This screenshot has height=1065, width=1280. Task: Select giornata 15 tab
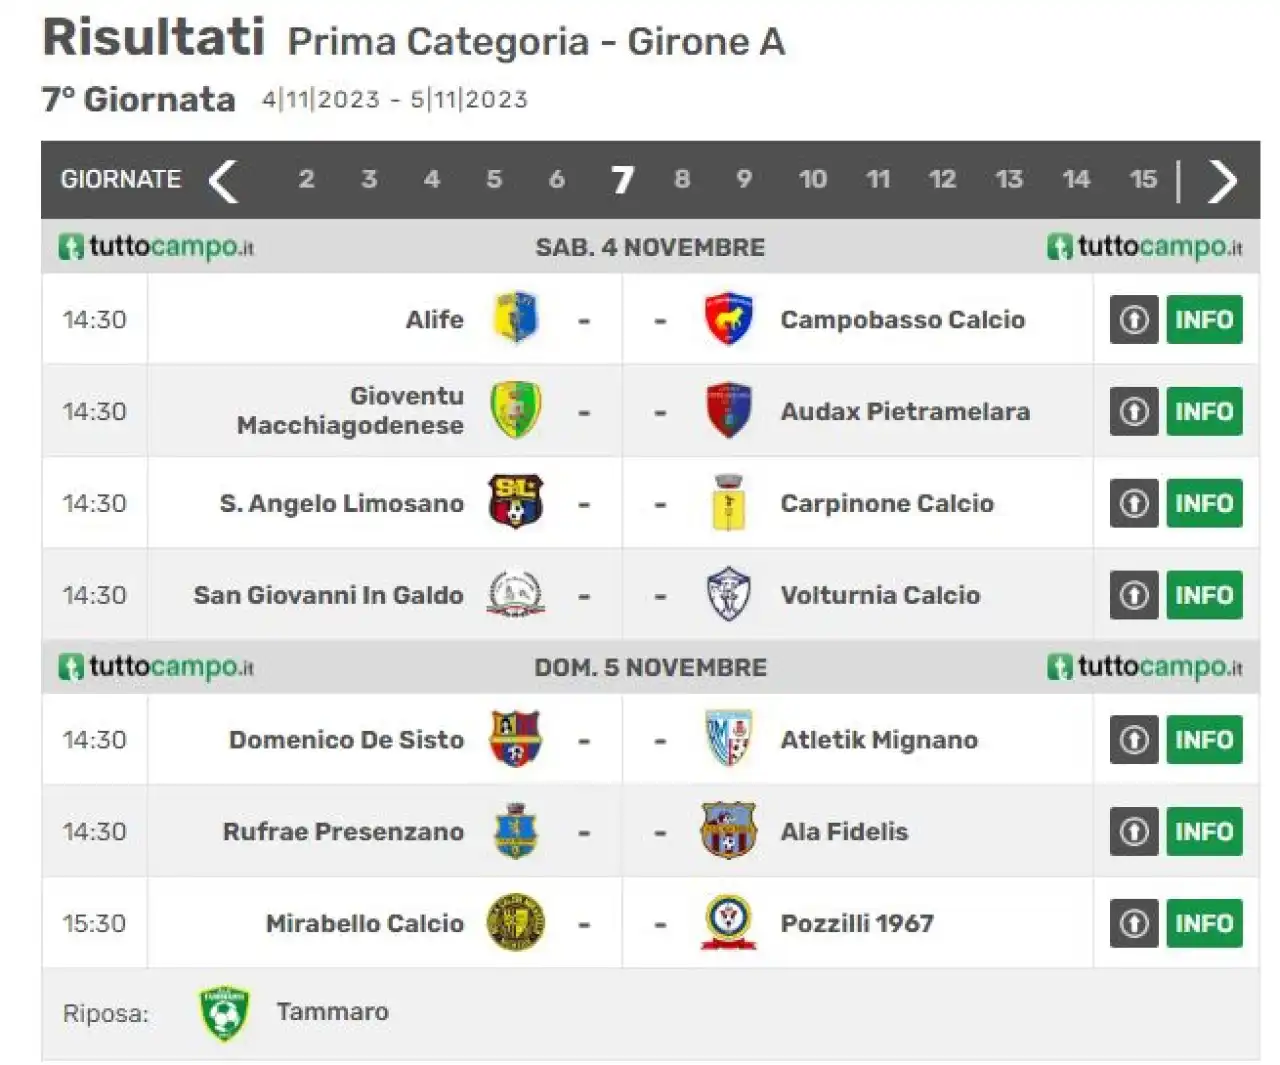pos(1143,179)
